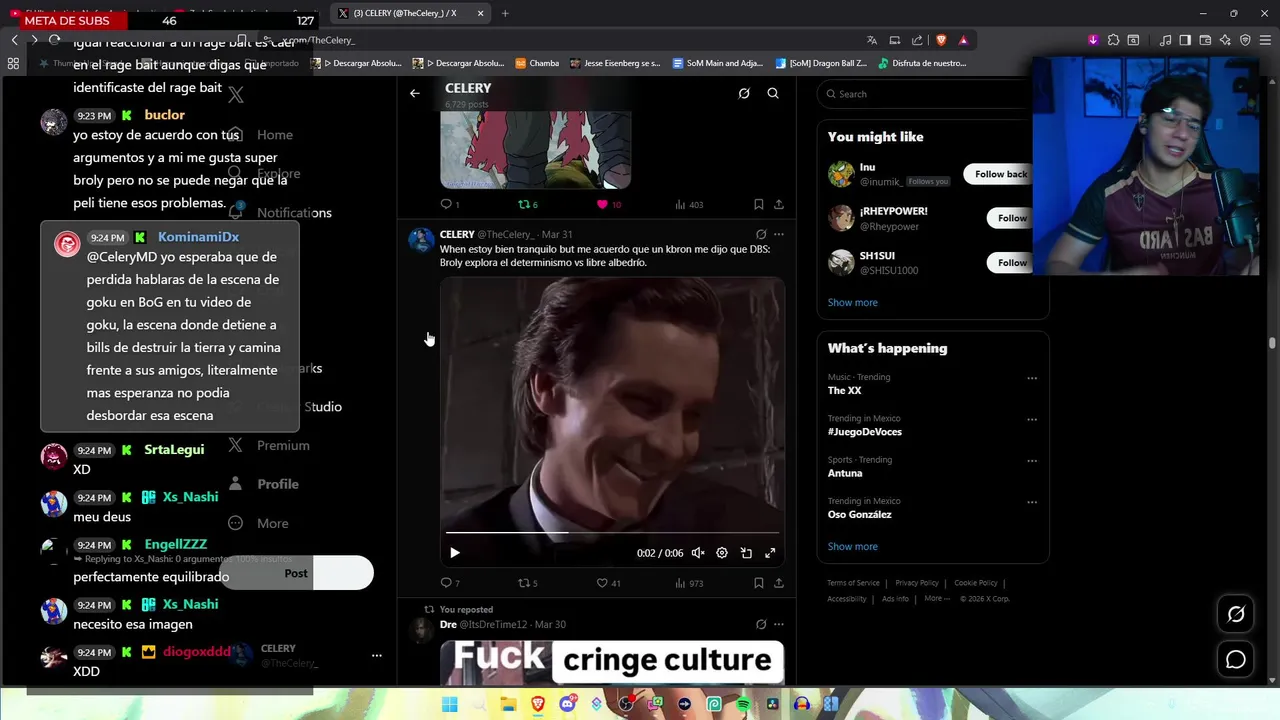This screenshot has height=720, width=1280.
Task: Expand the video to fullscreen
Action: [x=770, y=553]
